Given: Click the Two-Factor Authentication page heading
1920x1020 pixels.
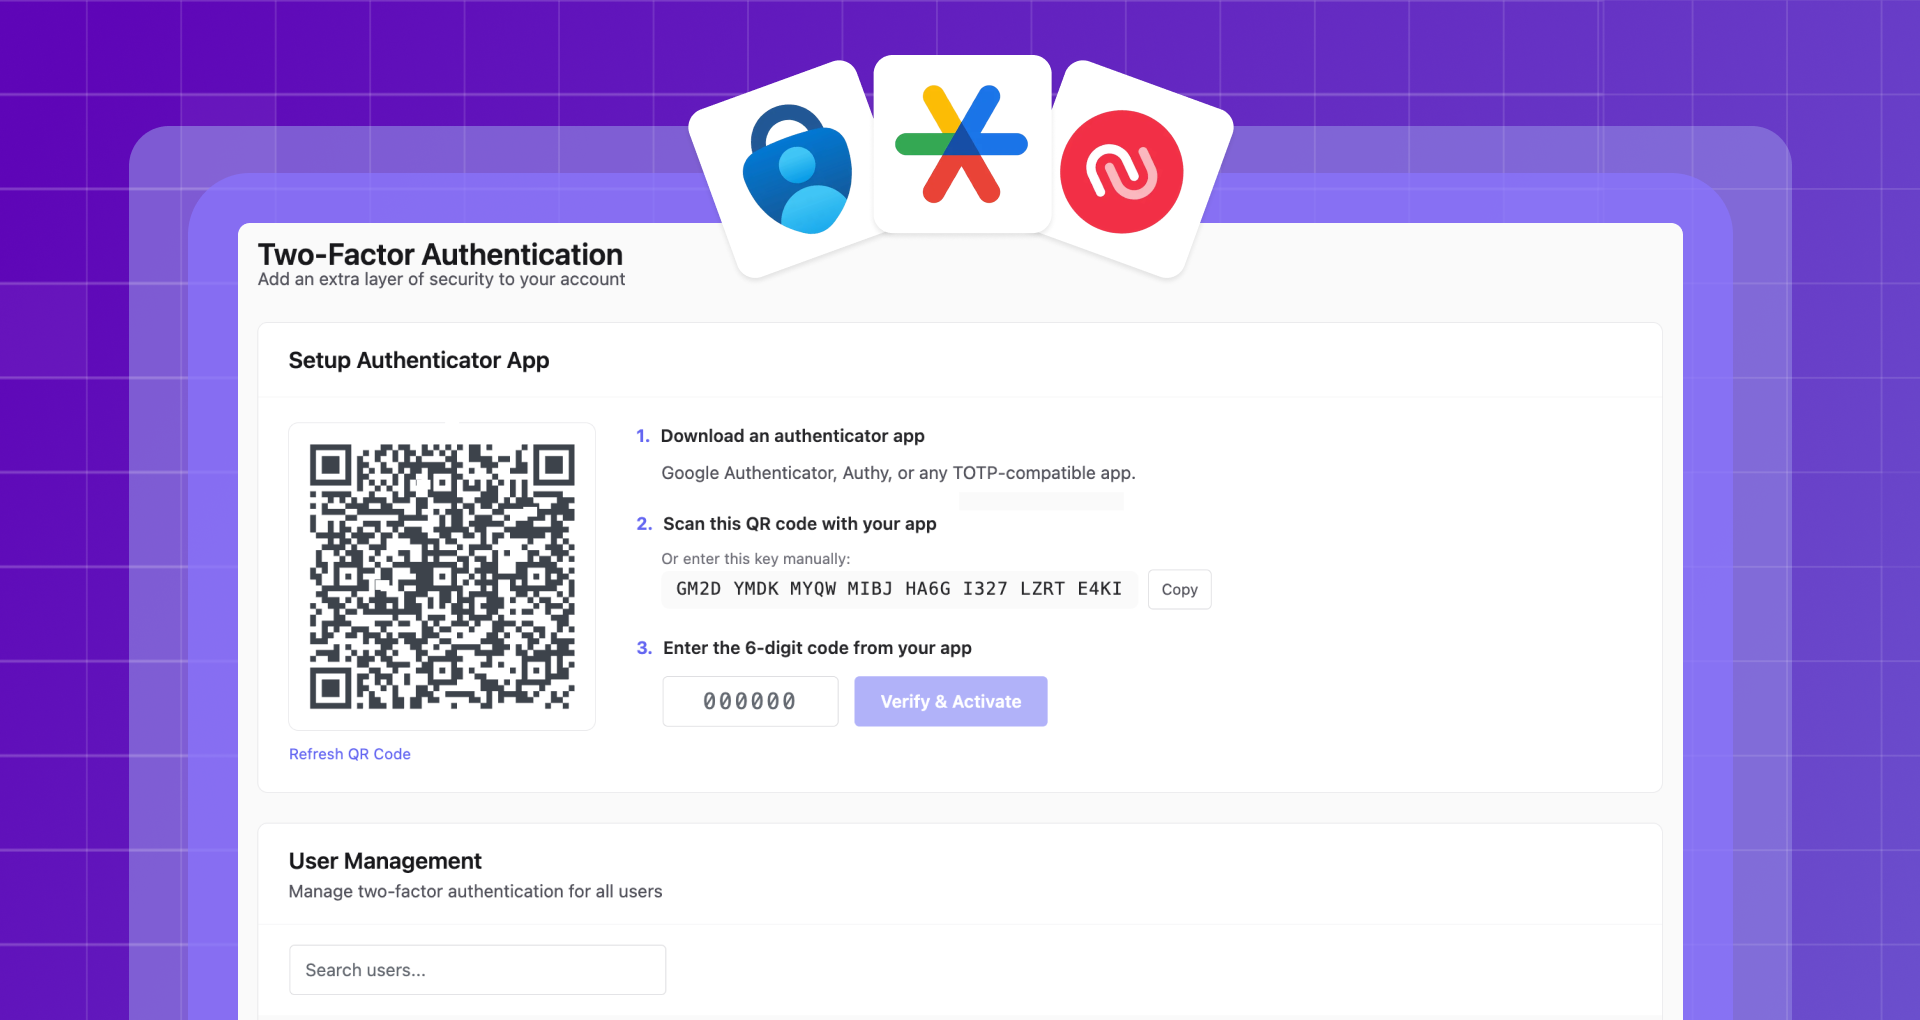Looking at the screenshot, I should pyautogui.click(x=440, y=255).
